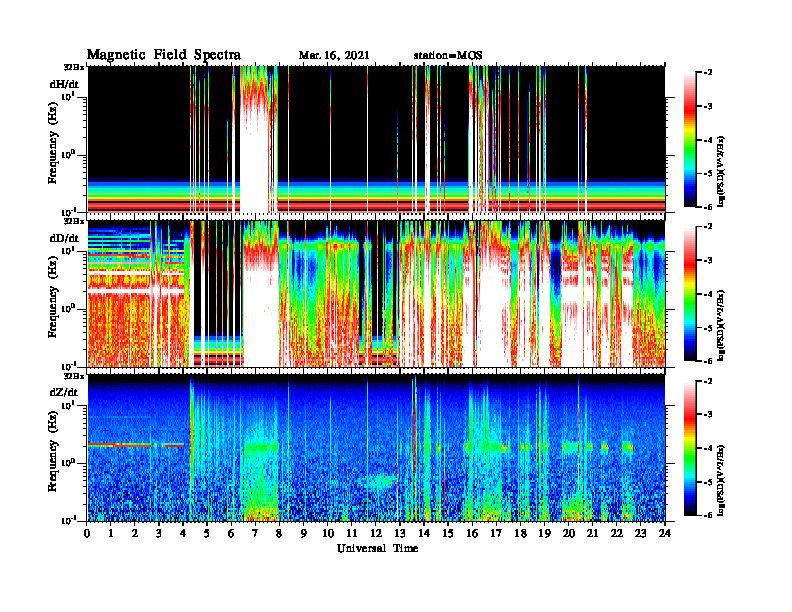Click the 'Magnetic Field Spectra' title
The height and width of the screenshot is (612, 792).
tap(164, 55)
